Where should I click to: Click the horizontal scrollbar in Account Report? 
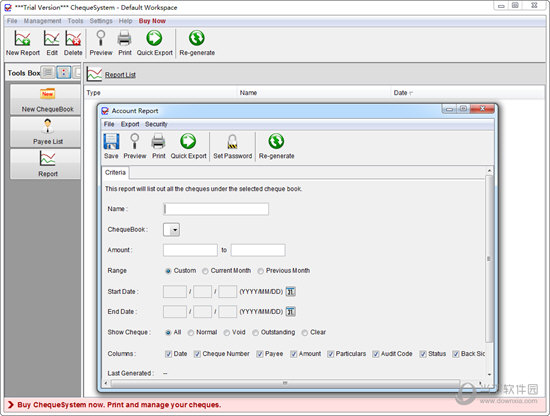(285, 383)
